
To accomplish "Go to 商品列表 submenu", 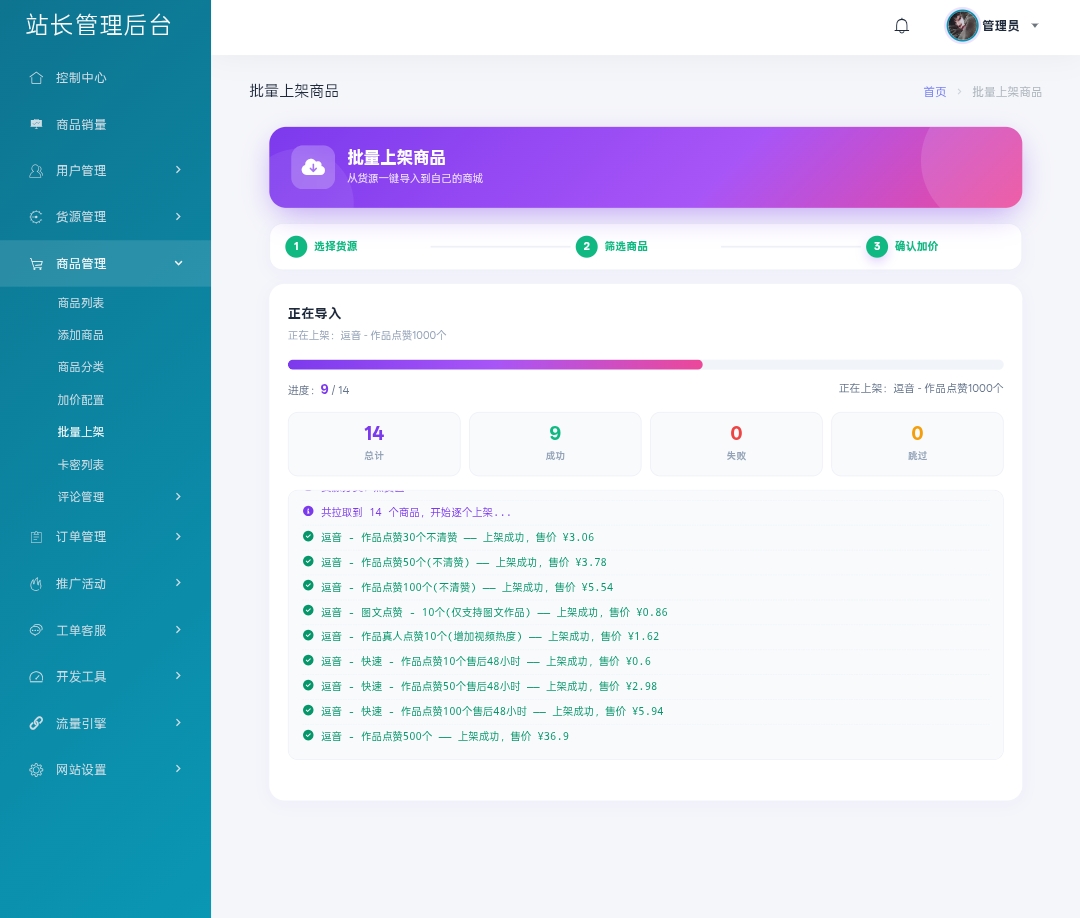I will [81, 303].
